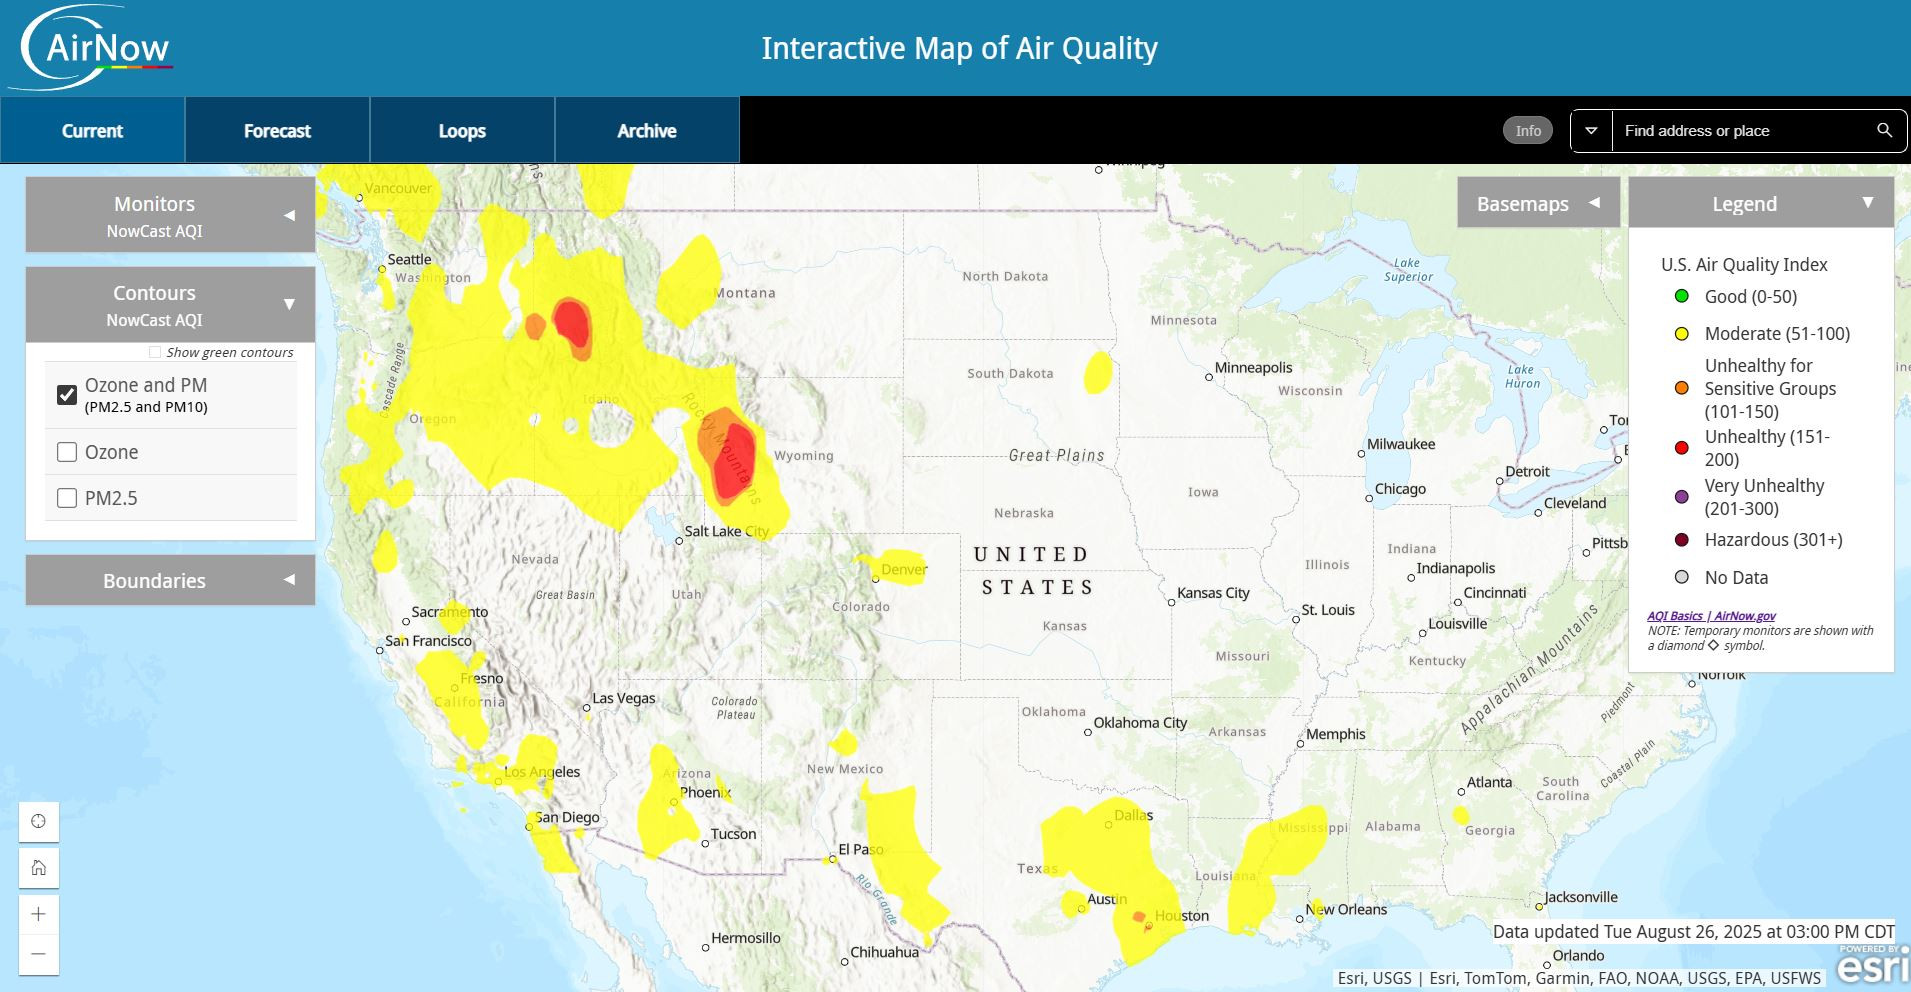The height and width of the screenshot is (992, 1911).
Task: Expand the Monitors NowCast AQI panel
Action: pyautogui.click(x=170, y=215)
